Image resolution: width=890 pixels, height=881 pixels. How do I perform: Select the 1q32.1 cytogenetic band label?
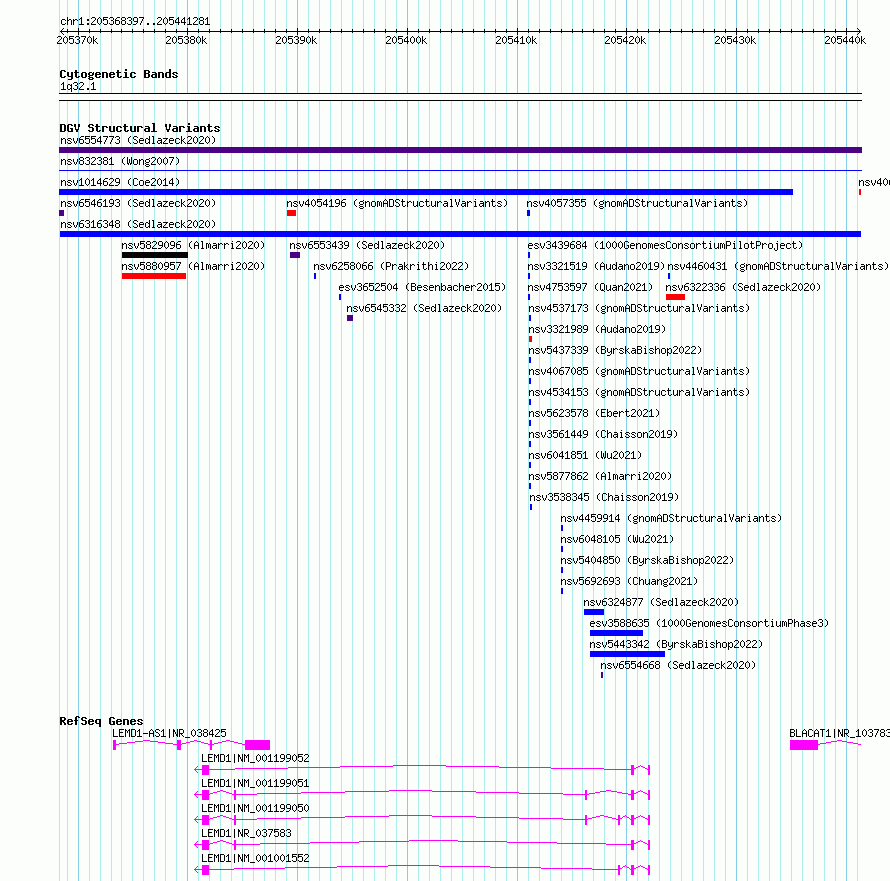point(78,86)
